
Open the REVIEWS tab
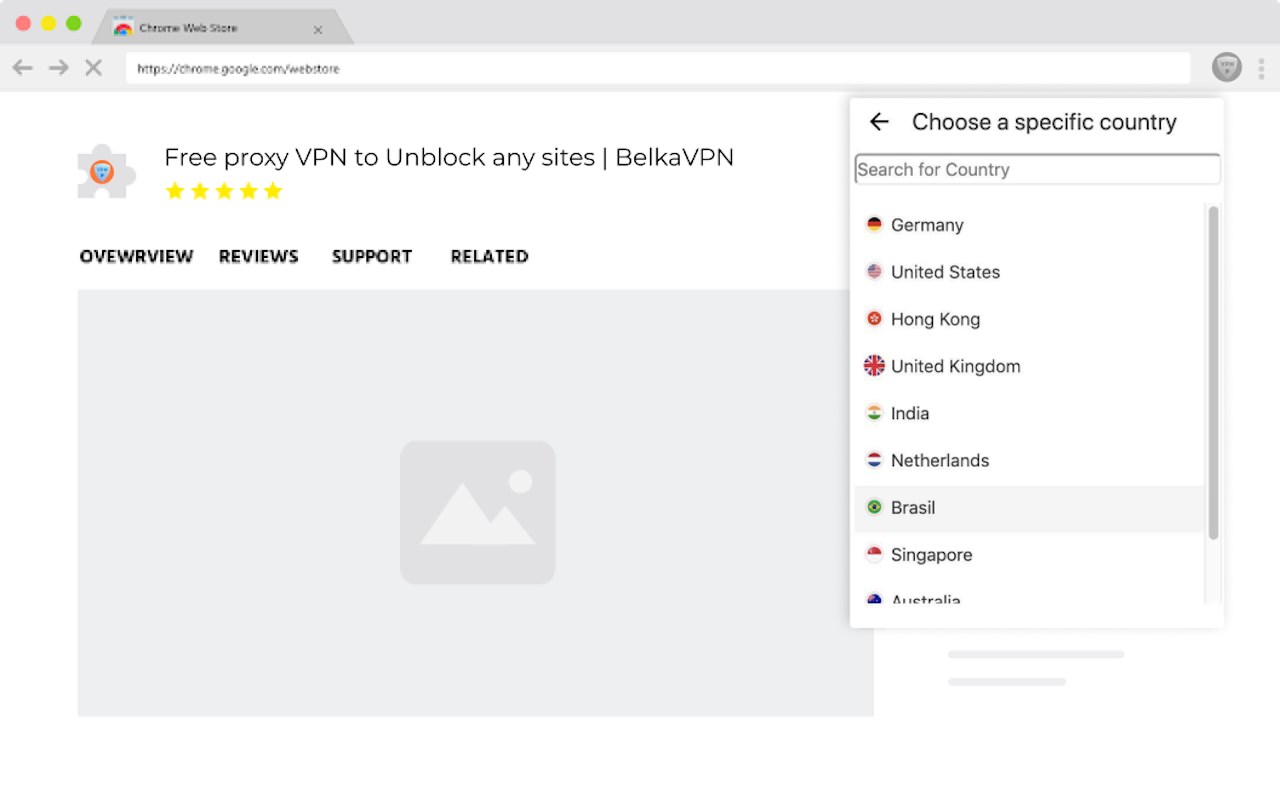[259, 257]
